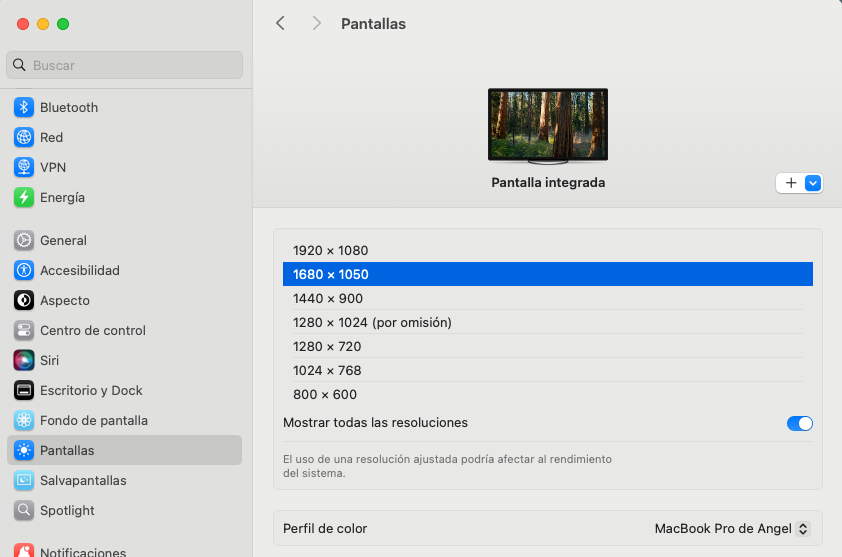Open the Red network settings icon
Viewport: 842px width, 557px height.
click(24, 137)
